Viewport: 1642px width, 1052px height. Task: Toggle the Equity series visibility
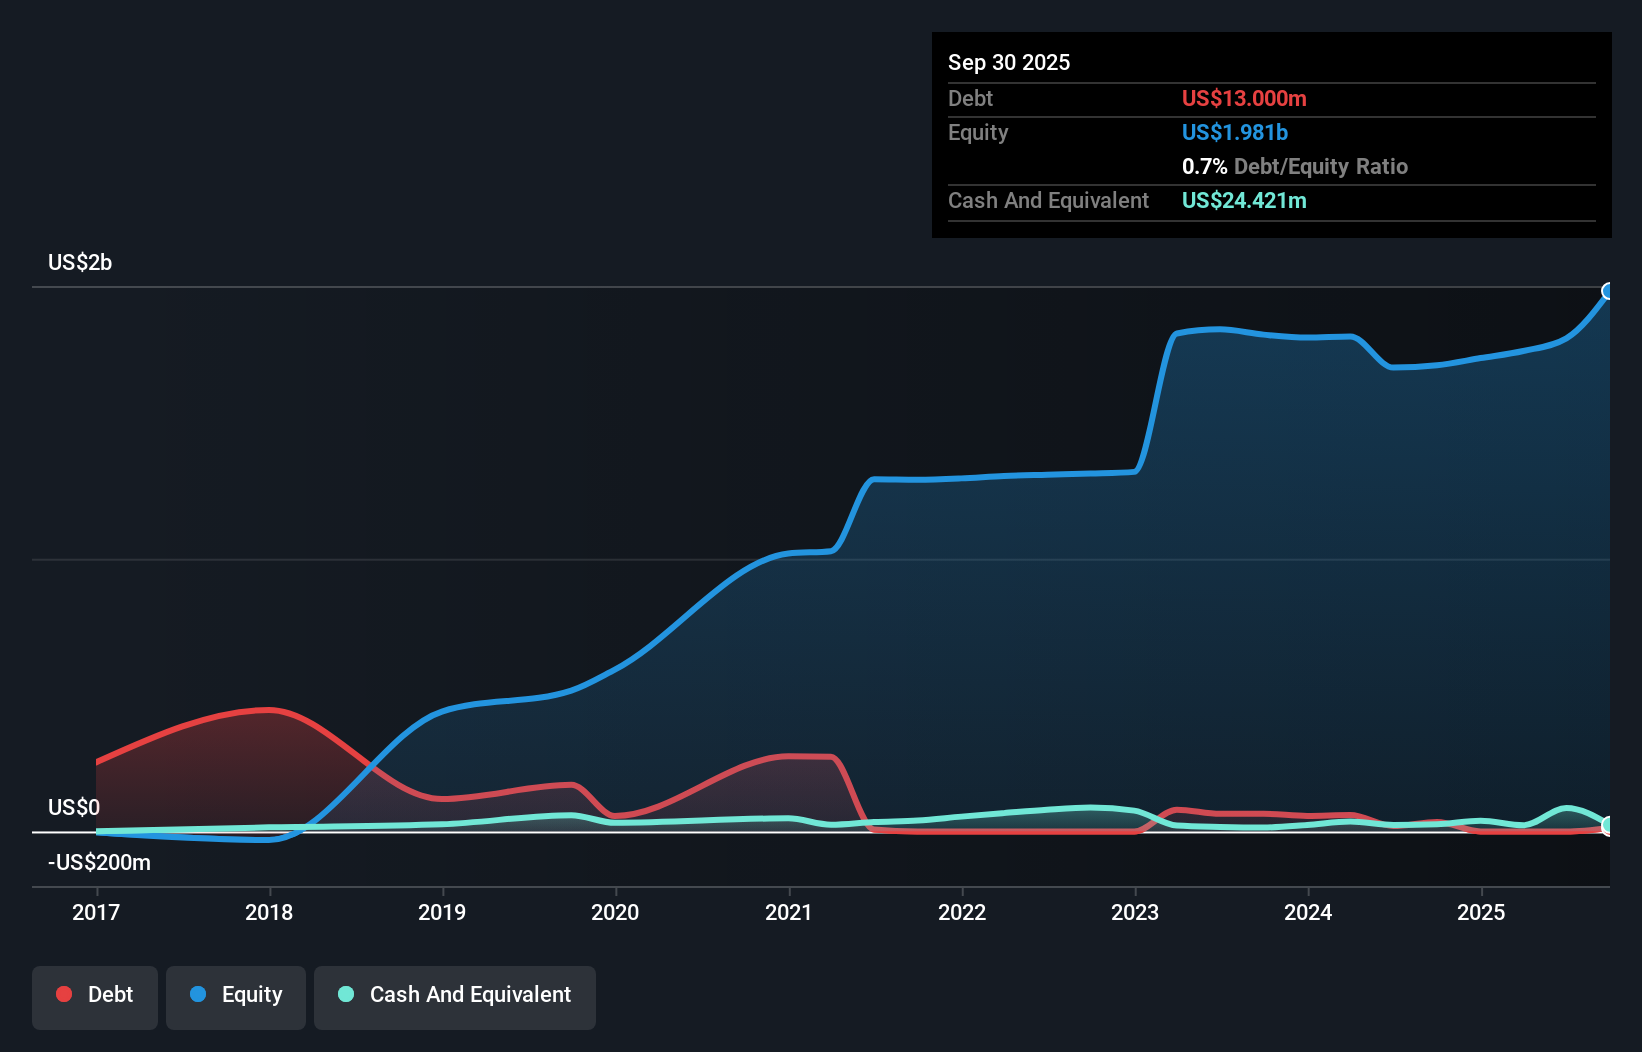[x=236, y=994]
